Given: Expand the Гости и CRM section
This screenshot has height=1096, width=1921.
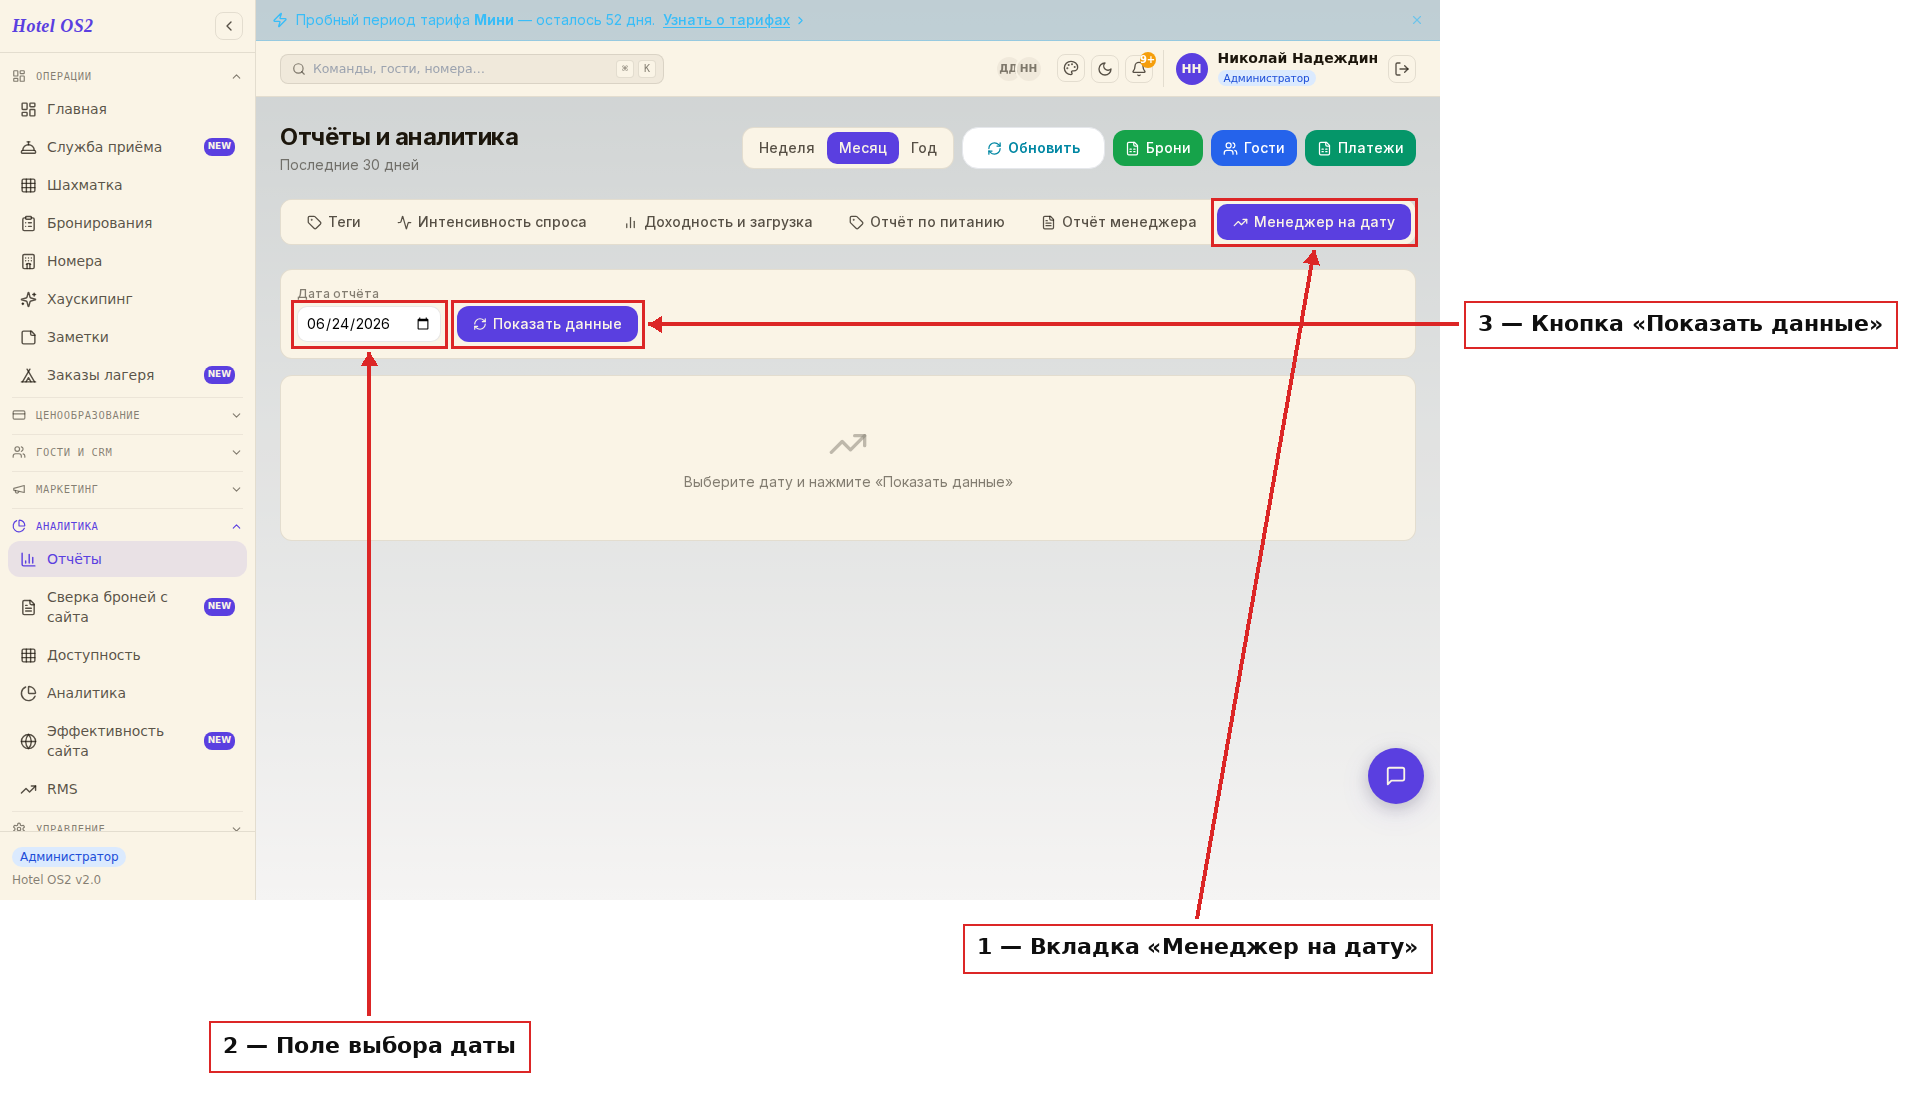Looking at the screenshot, I should pyautogui.click(x=127, y=452).
